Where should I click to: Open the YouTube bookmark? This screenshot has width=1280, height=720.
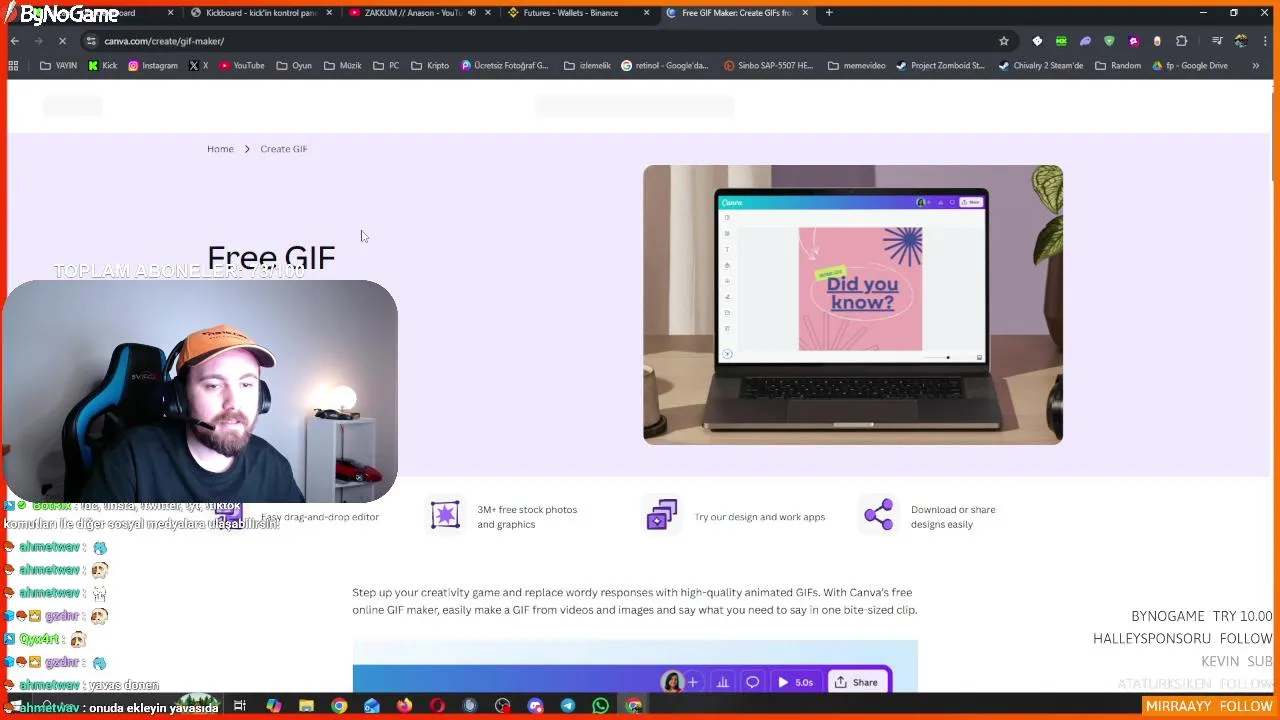point(241,66)
